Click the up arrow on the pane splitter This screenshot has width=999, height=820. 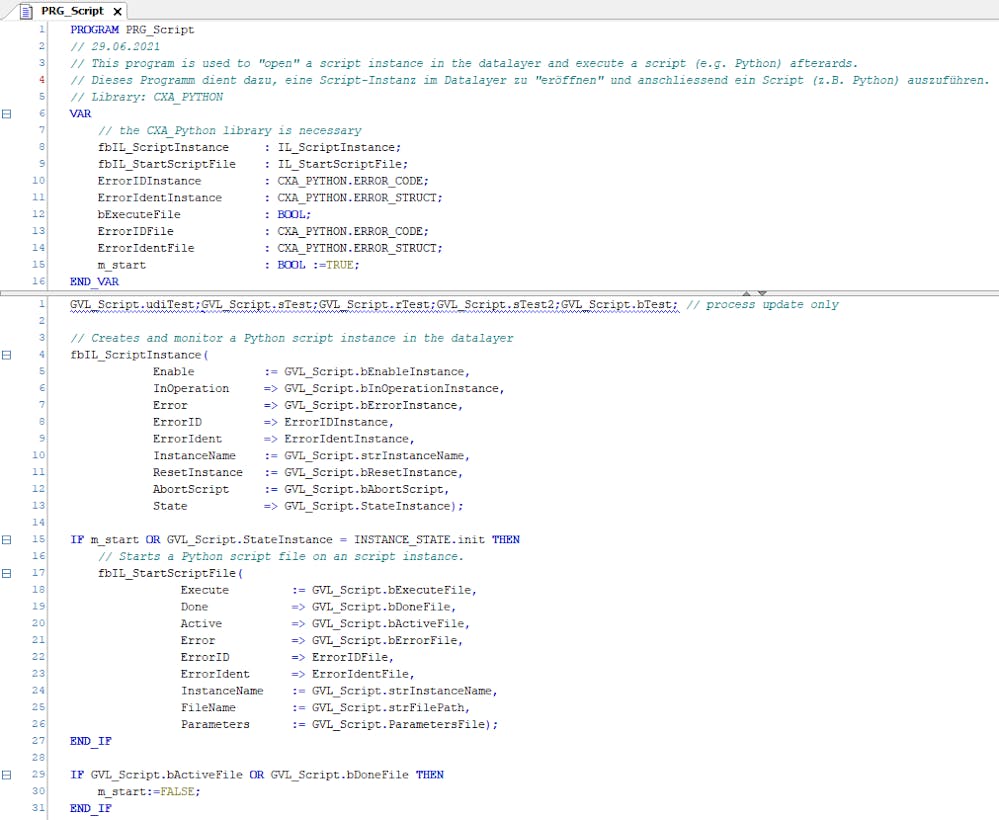click(x=747, y=293)
